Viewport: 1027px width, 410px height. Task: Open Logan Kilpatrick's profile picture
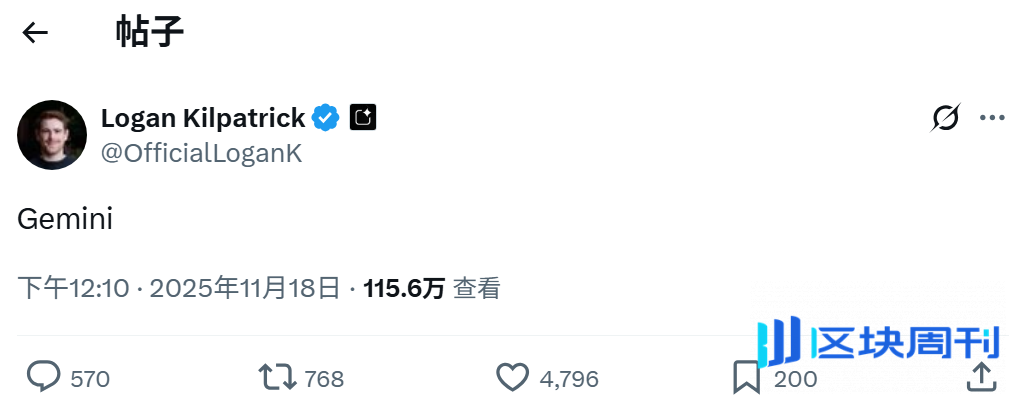click(x=52, y=135)
